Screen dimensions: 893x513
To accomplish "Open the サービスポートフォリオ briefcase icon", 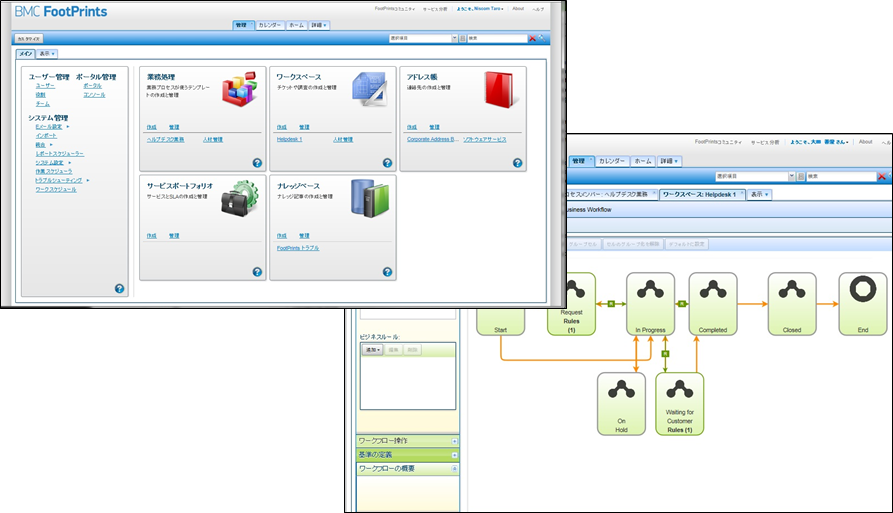I will coord(240,198).
